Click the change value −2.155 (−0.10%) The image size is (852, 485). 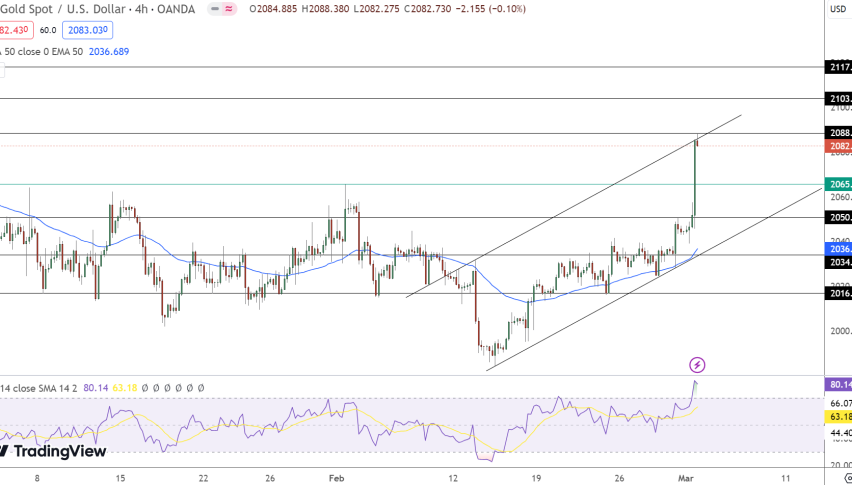click(490, 9)
